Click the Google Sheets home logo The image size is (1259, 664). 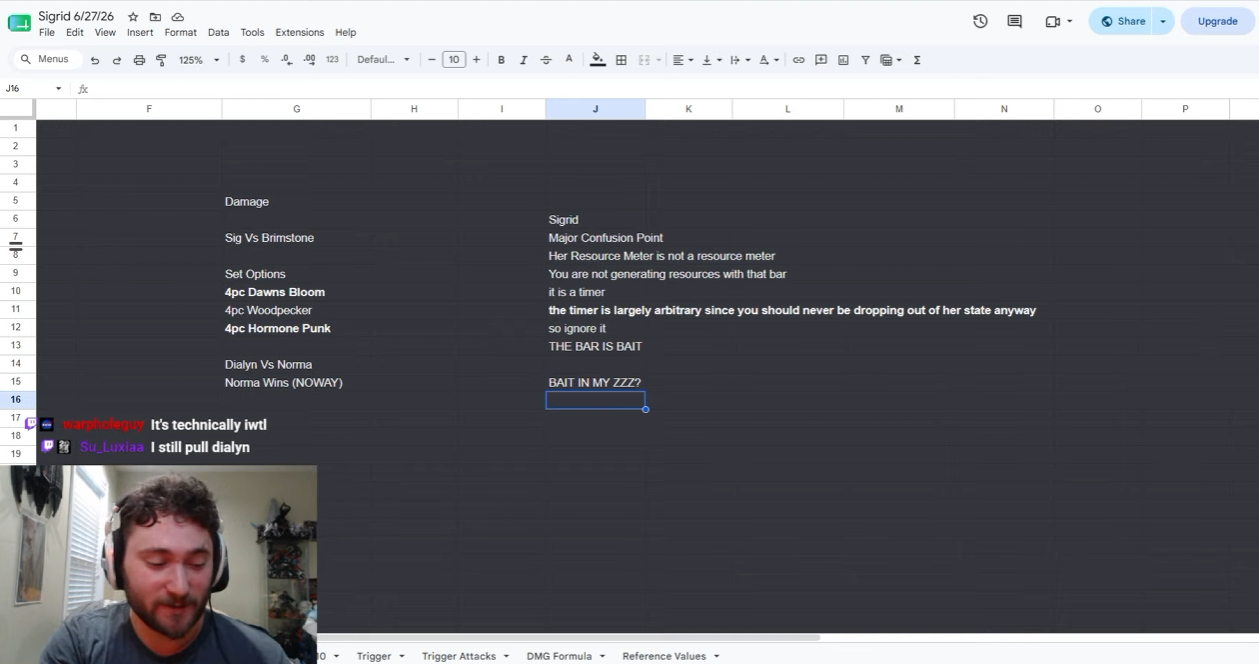pyautogui.click(x=19, y=23)
